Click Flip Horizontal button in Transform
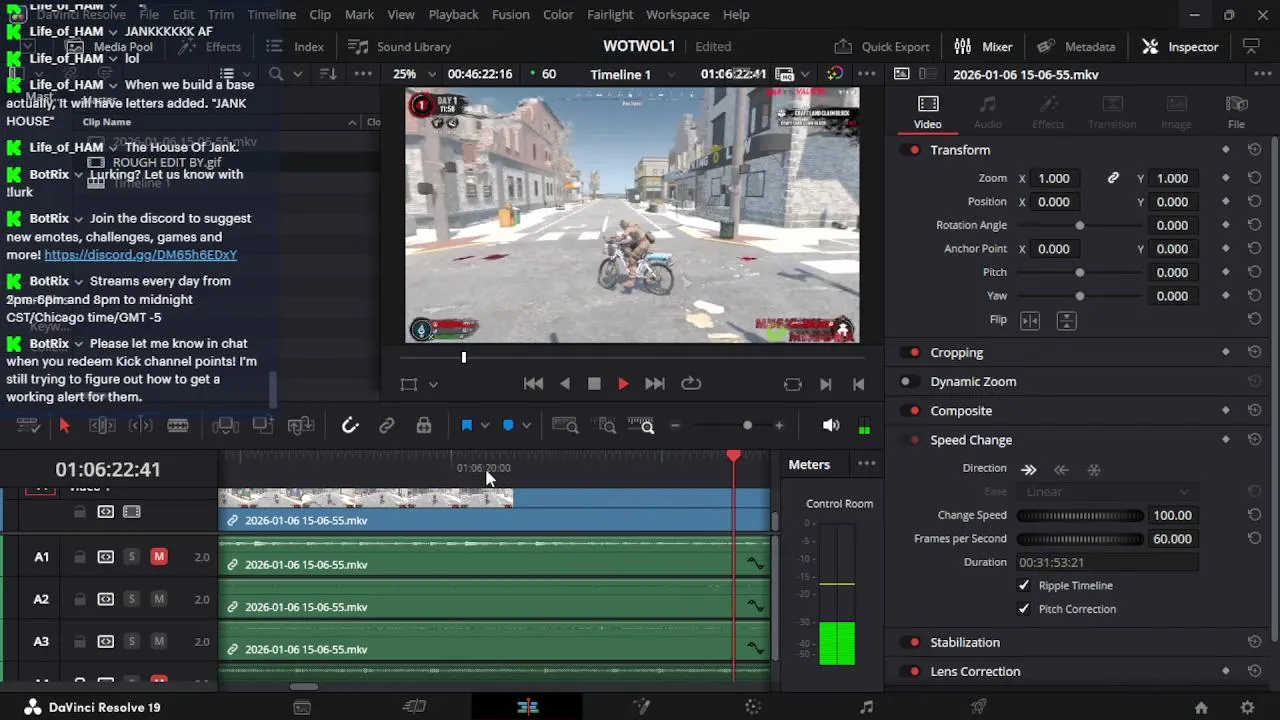This screenshot has width=1280, height=720. coord(1030,321)
